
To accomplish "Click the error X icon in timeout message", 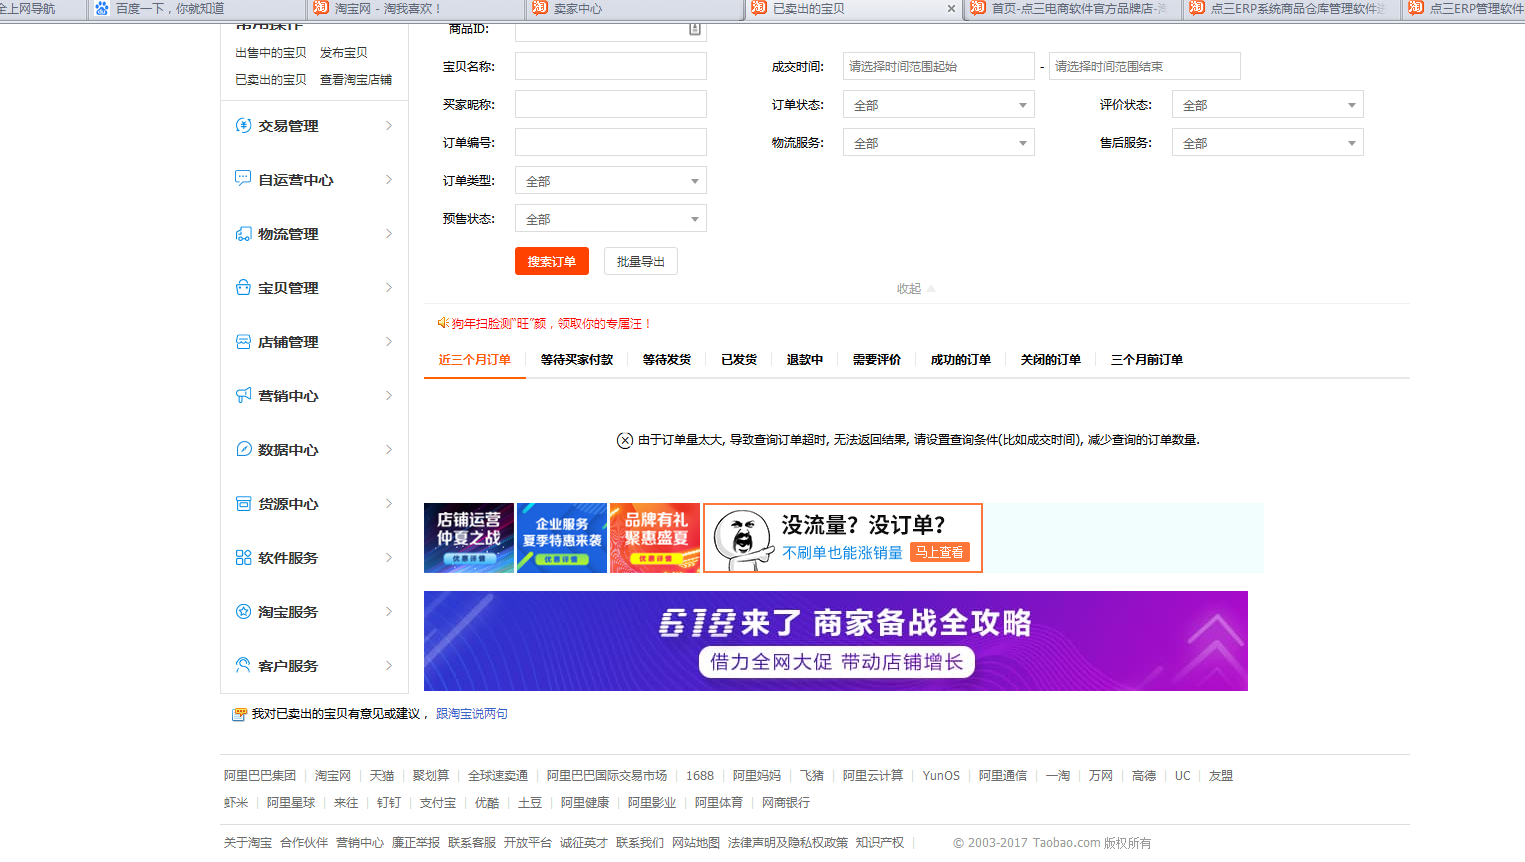I will click(x=625, y=440).
